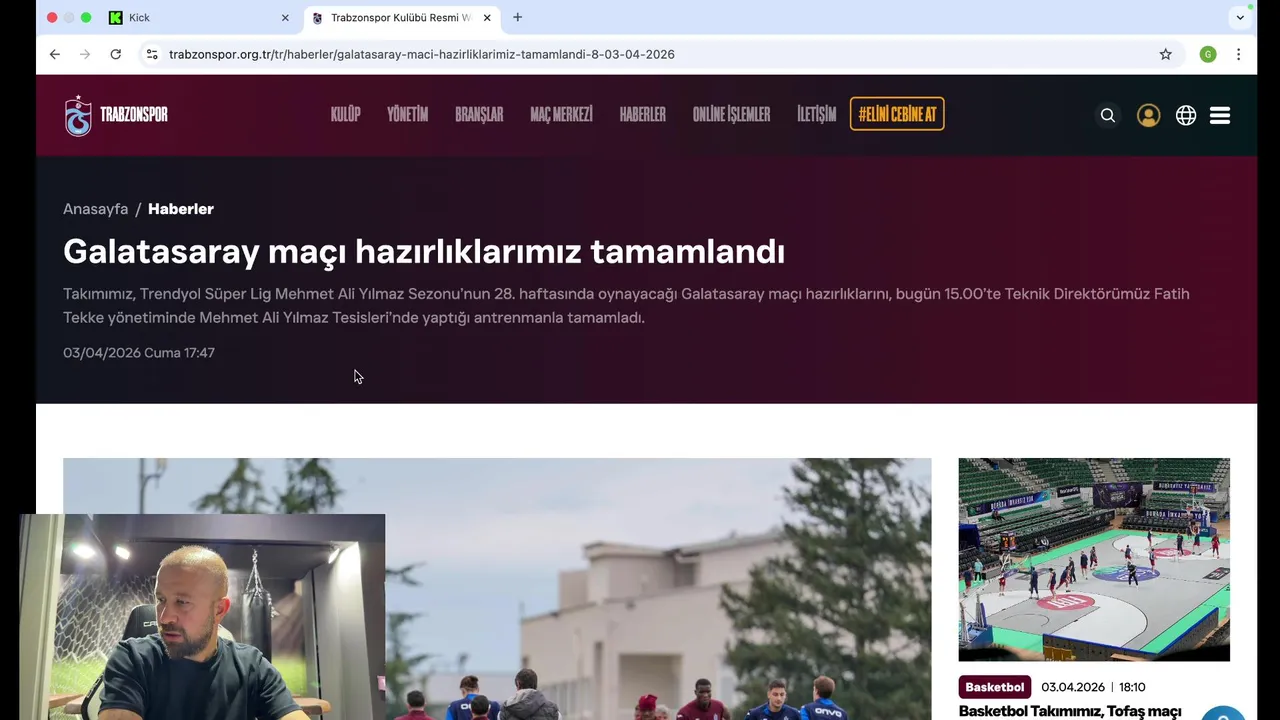Click the Haberler breadcrumb link
This screenshot has height=720, width=1280.
[x=181, y=209]
